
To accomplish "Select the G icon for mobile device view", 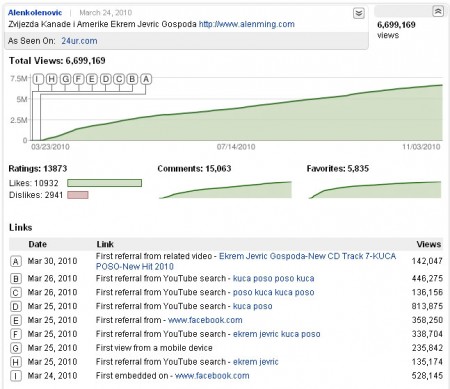I will [x=16, y=348].
